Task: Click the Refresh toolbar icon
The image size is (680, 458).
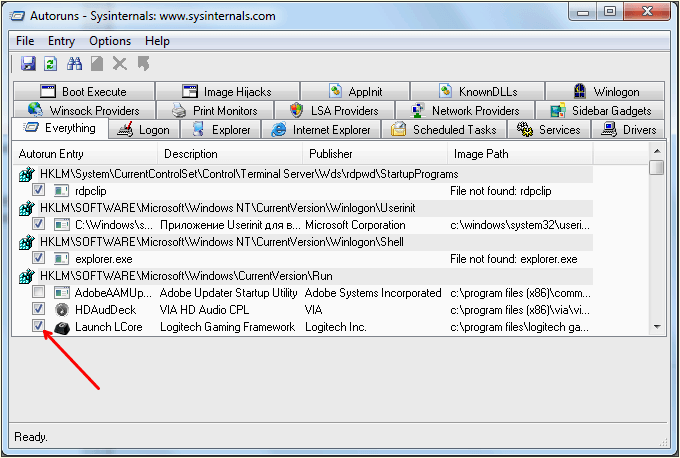Action: click(51, 64)
